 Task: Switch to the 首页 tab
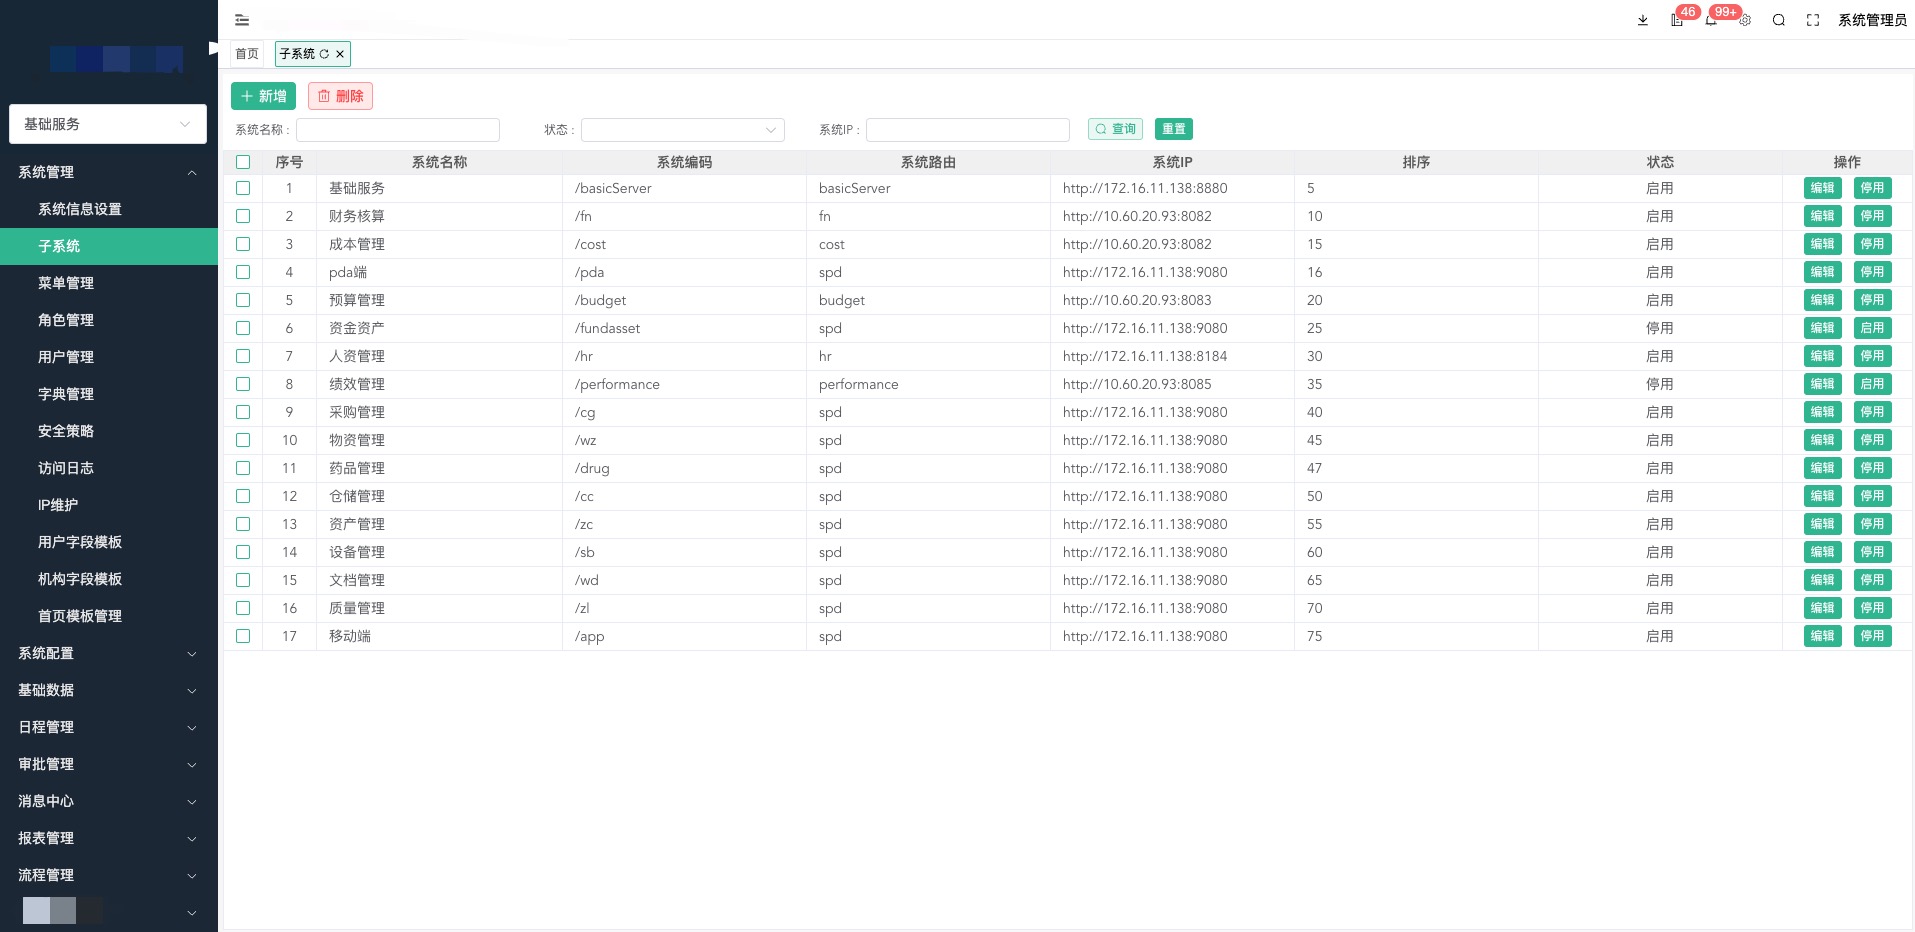247,54
